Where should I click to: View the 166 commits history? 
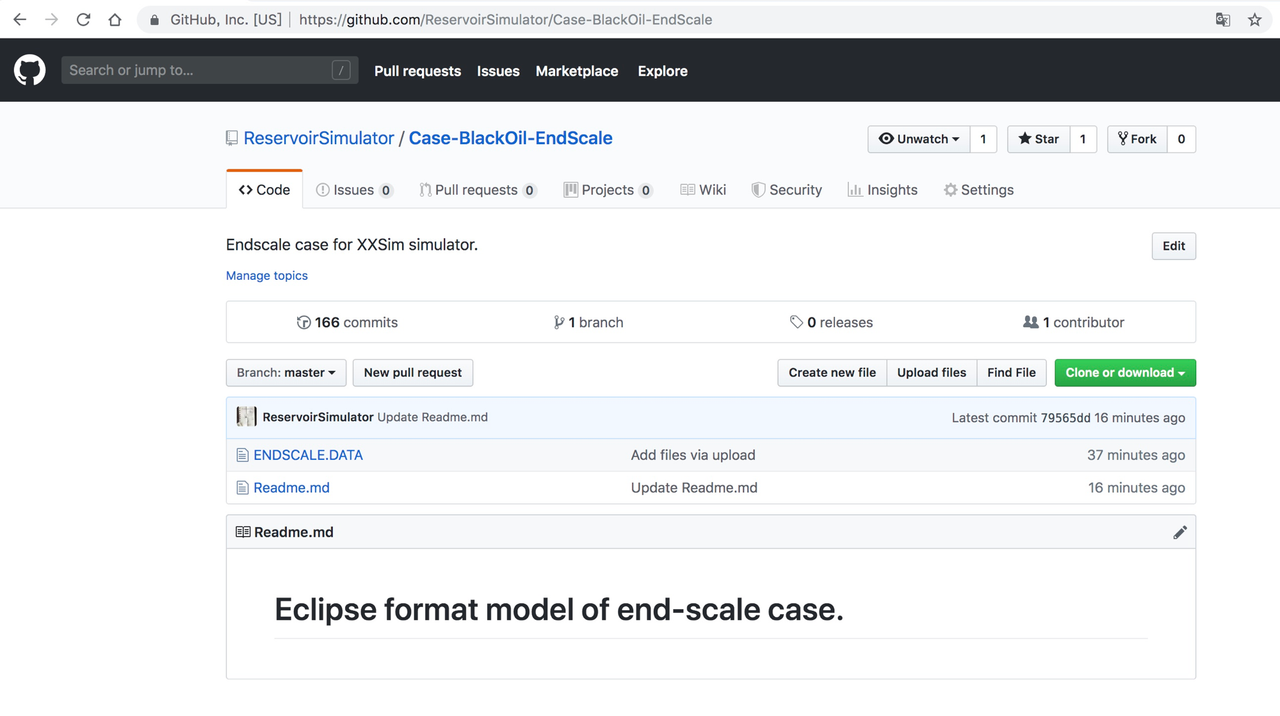click(347, 322)
